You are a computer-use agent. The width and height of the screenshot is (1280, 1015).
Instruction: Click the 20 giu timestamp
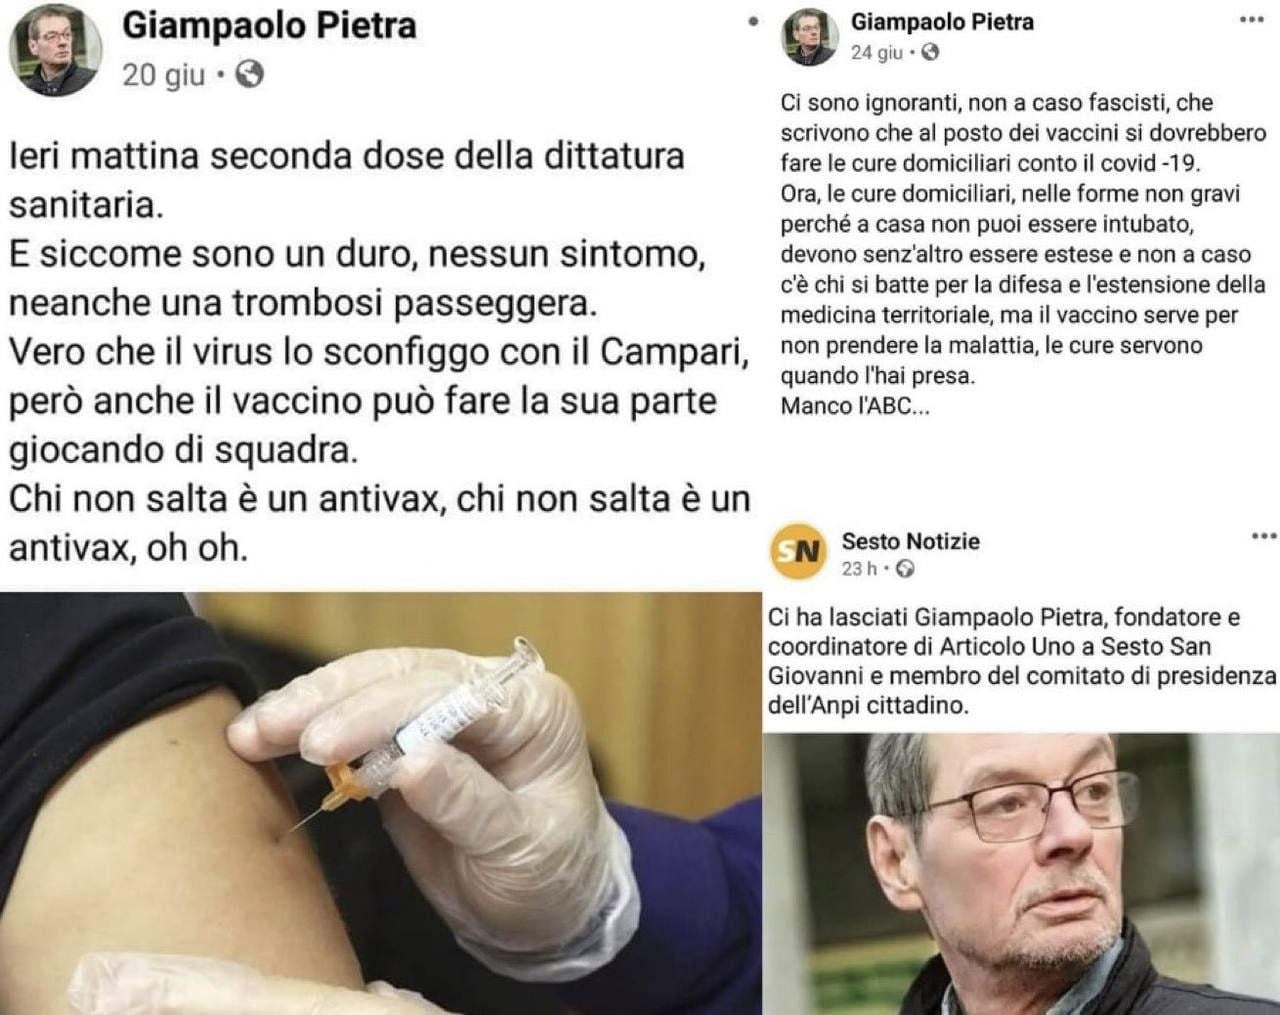click(163, 75)
